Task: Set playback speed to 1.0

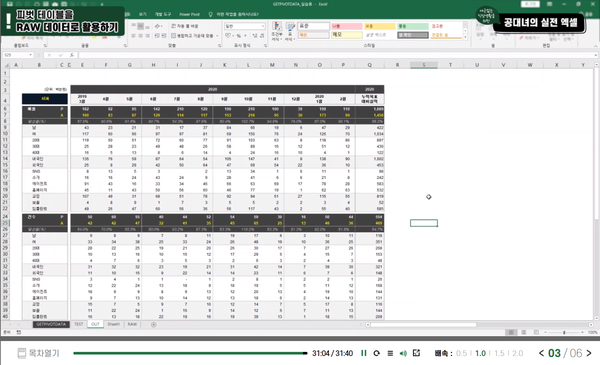Action: coord(480,353)
